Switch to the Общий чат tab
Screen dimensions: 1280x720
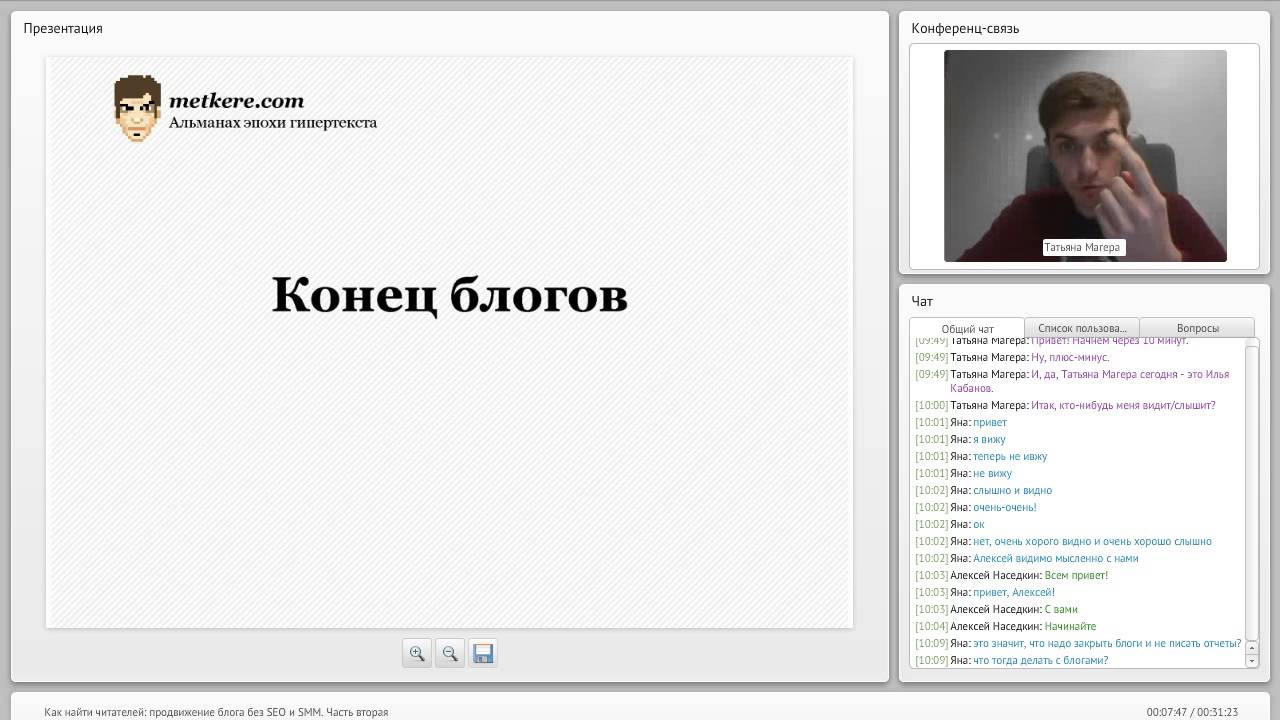coord(967,328)
